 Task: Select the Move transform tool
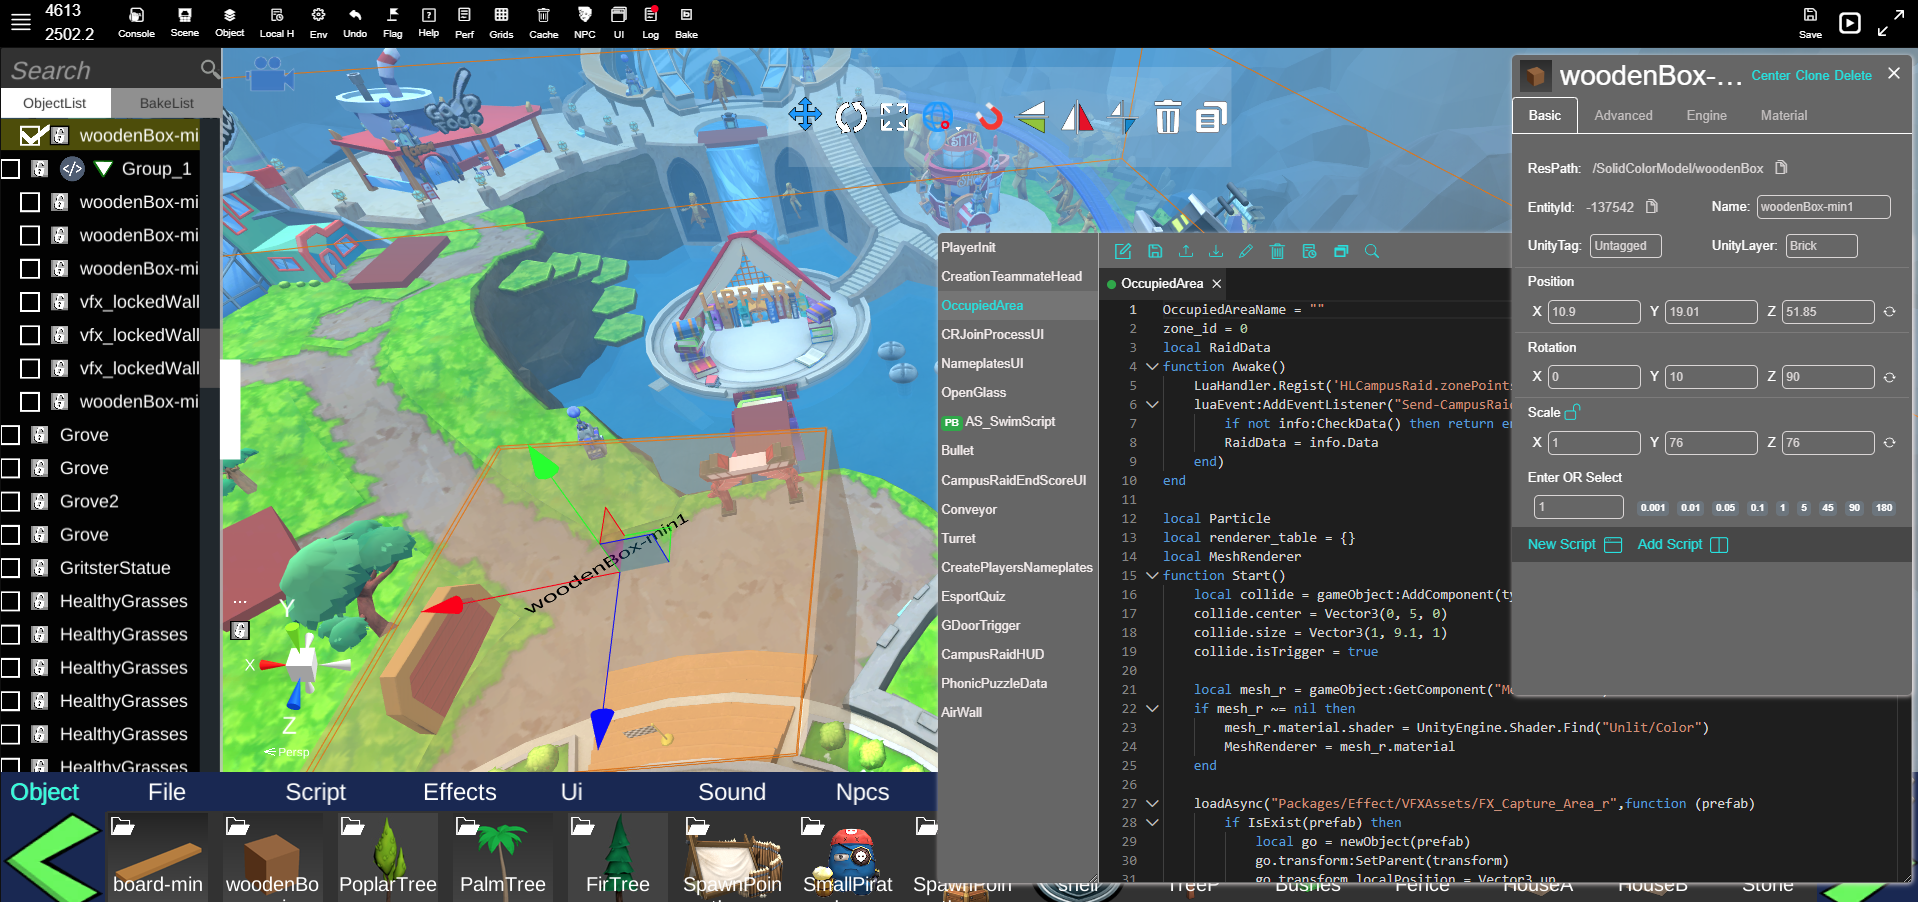tap(805, 116)
